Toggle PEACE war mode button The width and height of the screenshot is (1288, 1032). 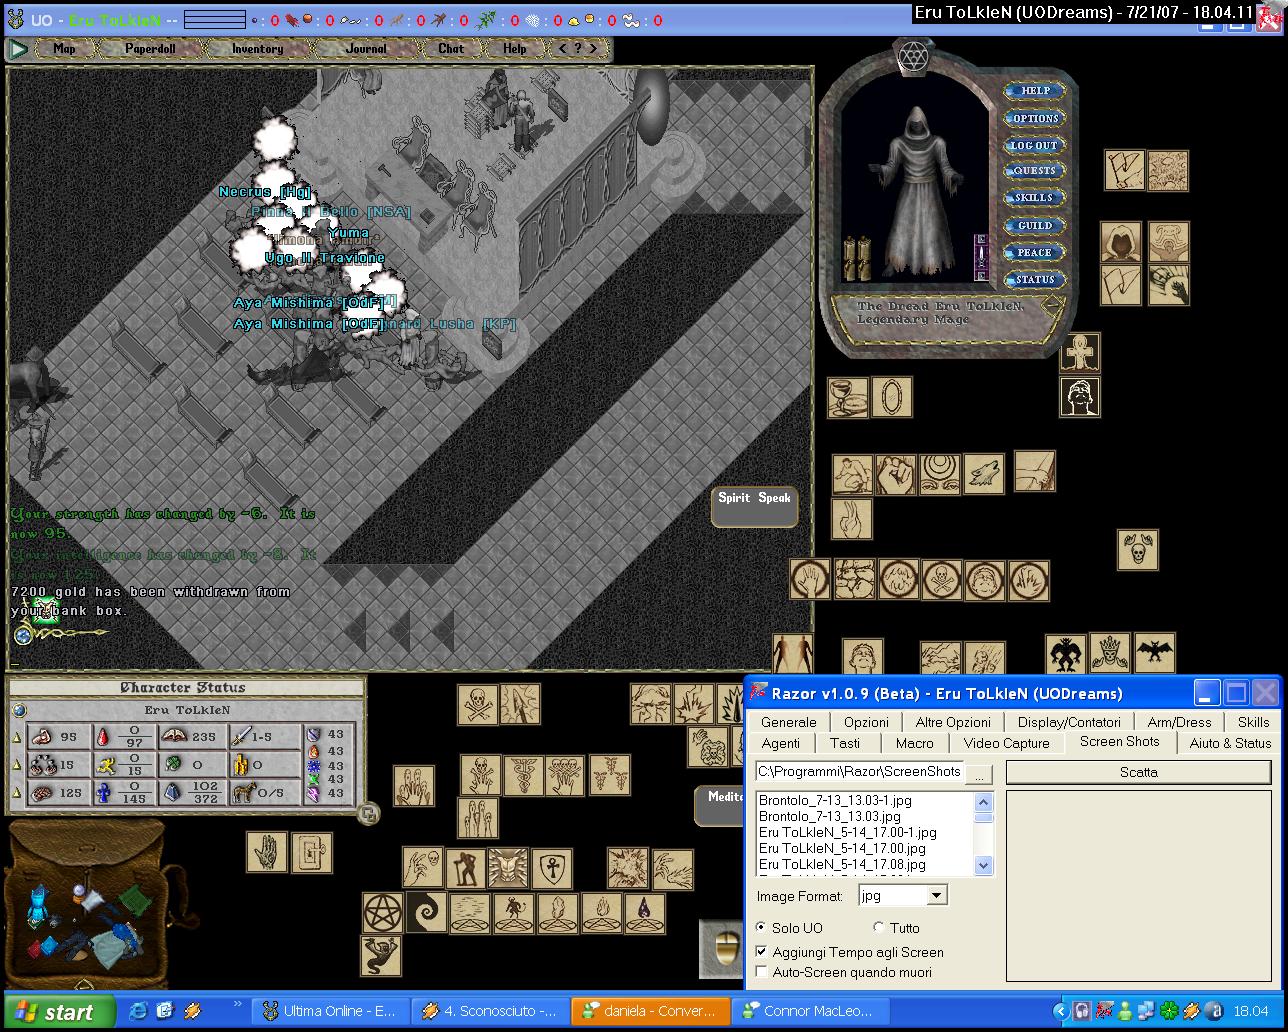click(x=1034, y=253)
